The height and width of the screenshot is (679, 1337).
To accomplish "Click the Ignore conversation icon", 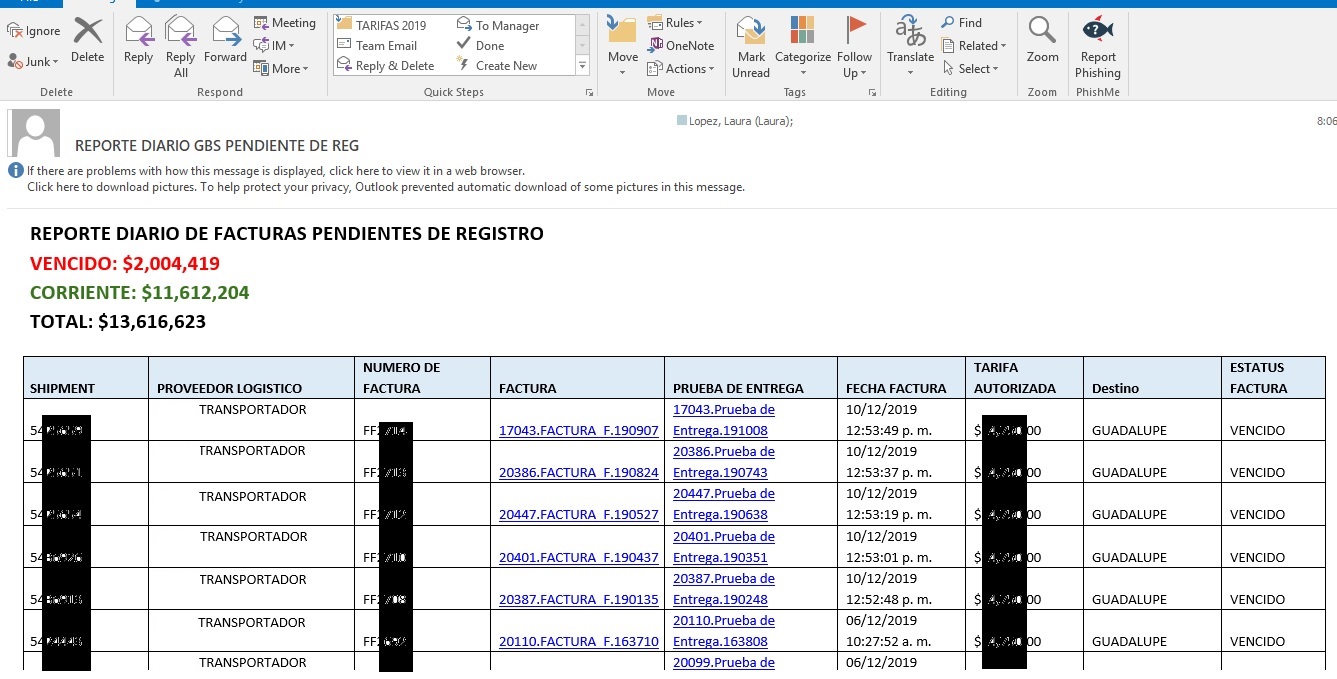I will (x=33, y=31).
